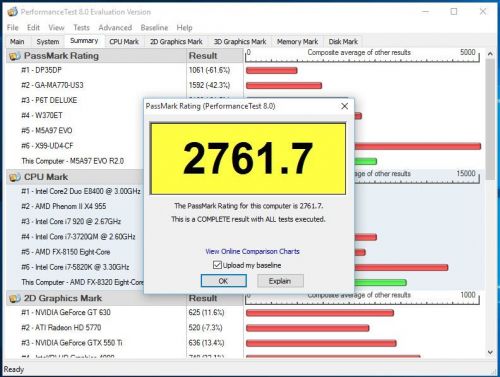Click the 625 (11.6%) result value
Image resolution: width=500 pixels, height=377 pixels.
click(206, 312)
